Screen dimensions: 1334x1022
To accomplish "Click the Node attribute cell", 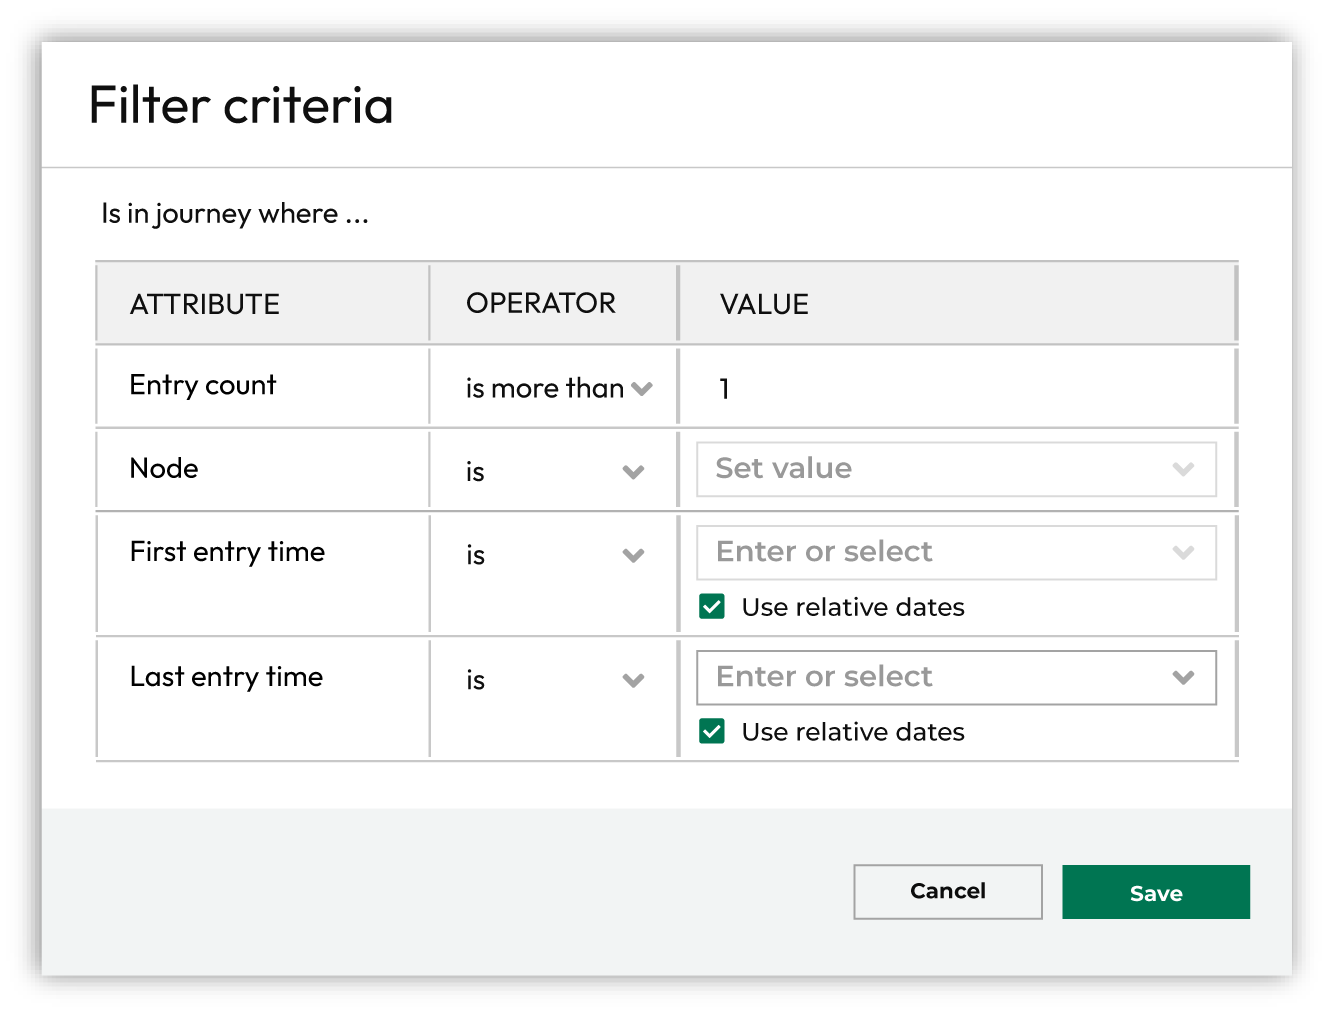I will (x=264, y=469).
